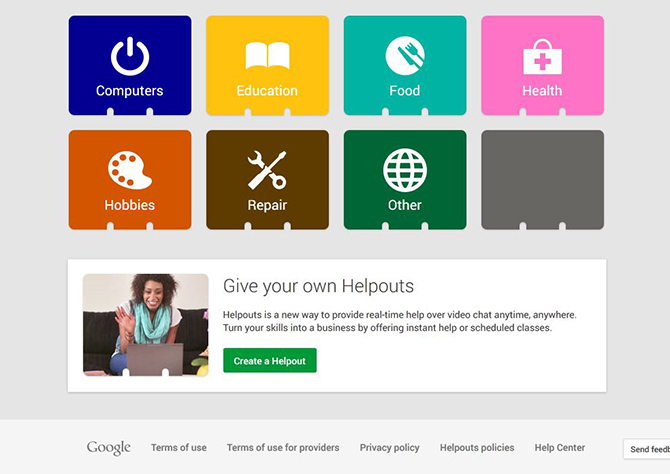Click the empty gray category tile
670x474 pixels.
pos(542,180)
